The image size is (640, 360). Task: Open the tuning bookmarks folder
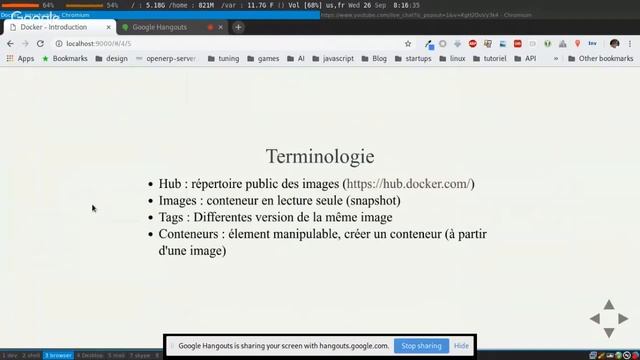tap(223, 58)
